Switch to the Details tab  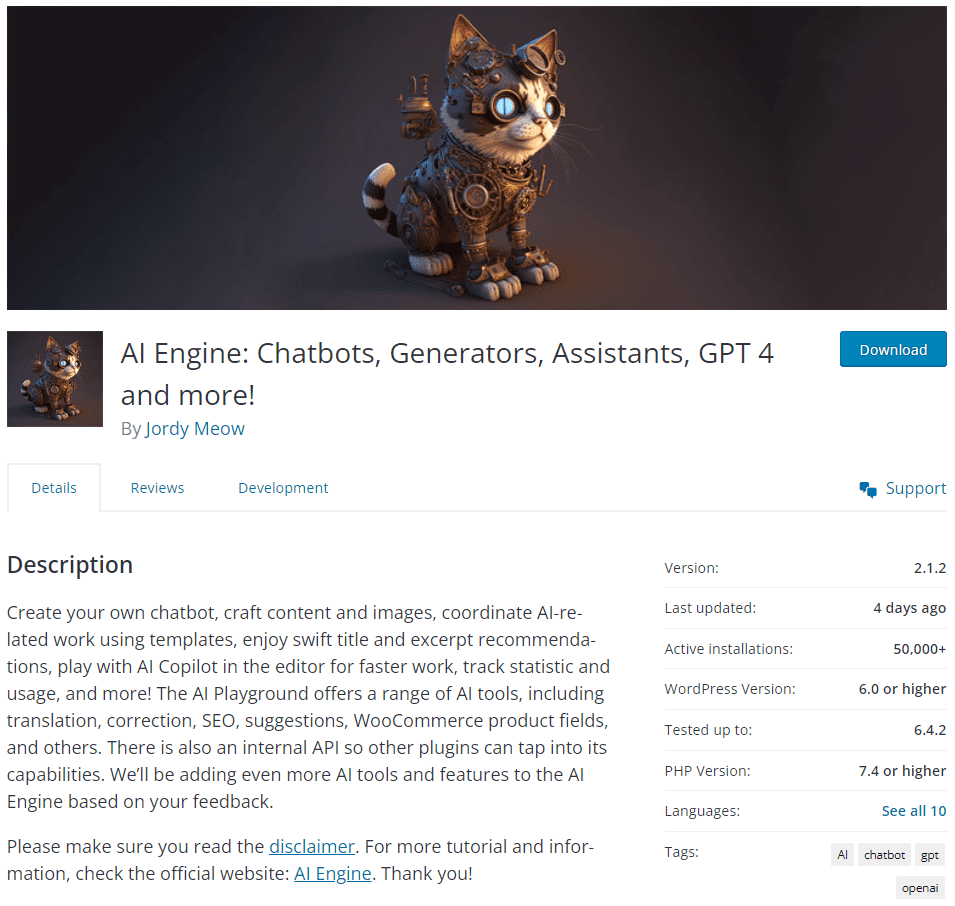click(x=54, y=488)
